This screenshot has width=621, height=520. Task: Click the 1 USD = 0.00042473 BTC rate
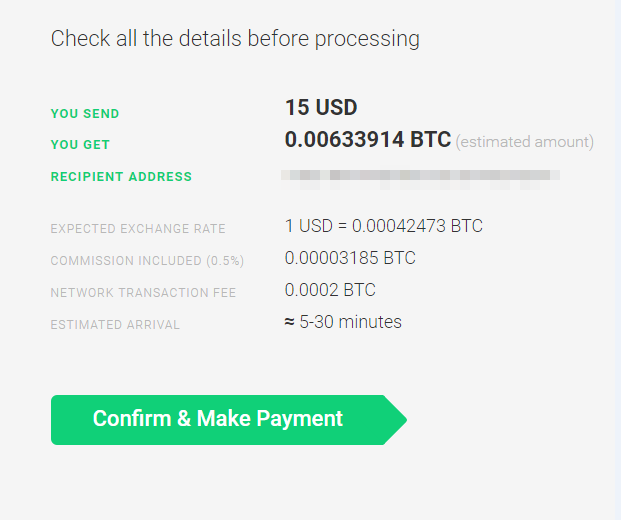(x=384, y=226)
